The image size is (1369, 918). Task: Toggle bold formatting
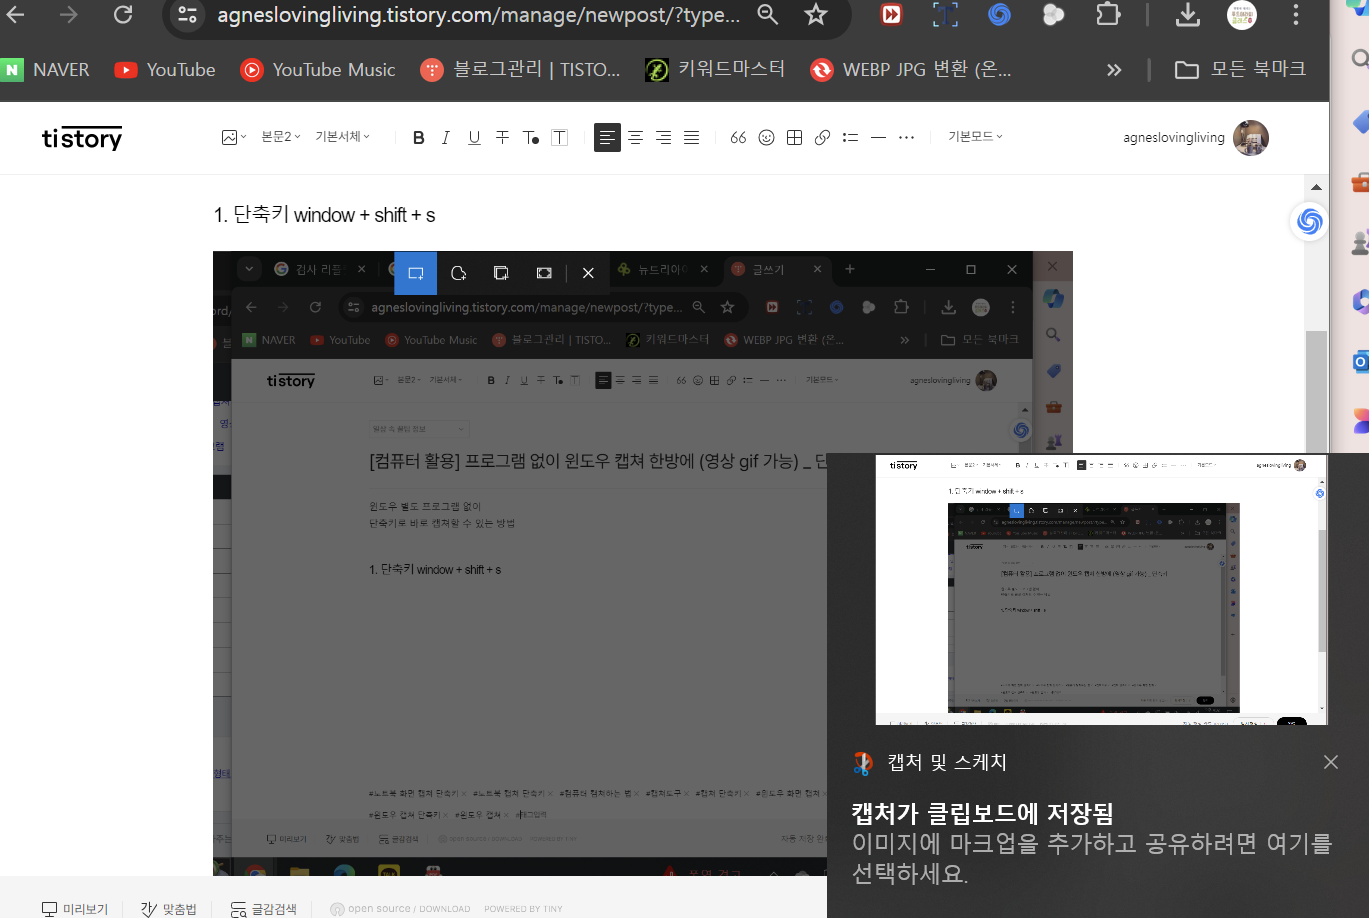418,137
